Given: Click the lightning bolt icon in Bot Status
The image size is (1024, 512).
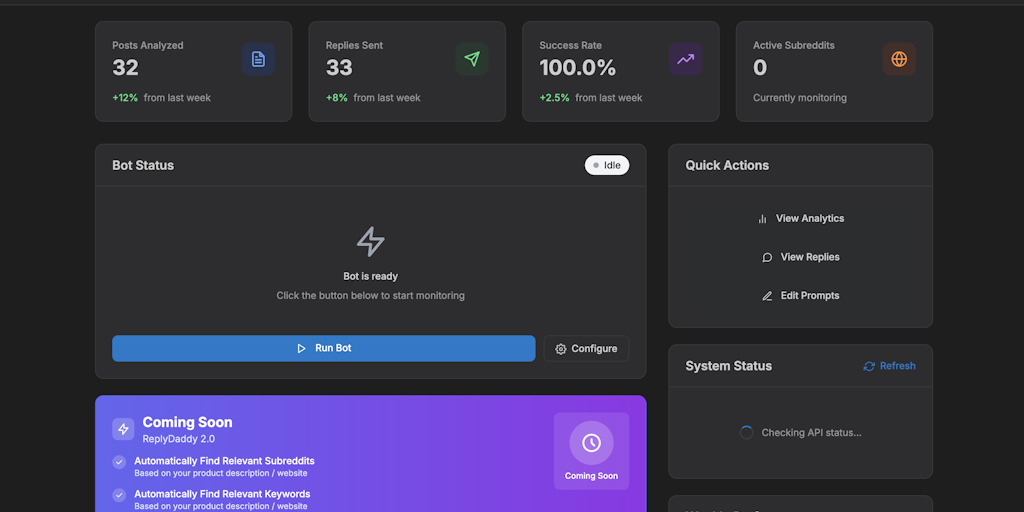Looking at the screenshot, I should (371, 241).
